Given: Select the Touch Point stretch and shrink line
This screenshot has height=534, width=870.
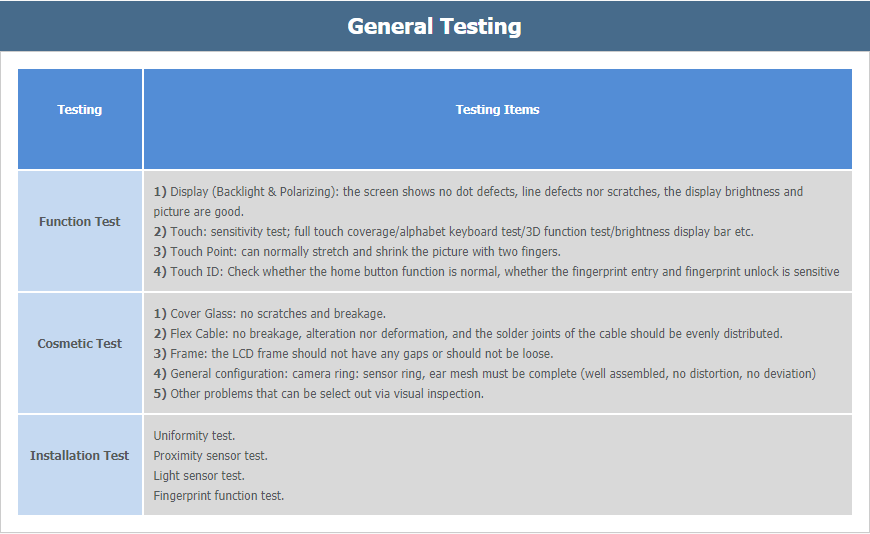Looking at the screenshot, I should pyautogui.click(x=357, y=251).
